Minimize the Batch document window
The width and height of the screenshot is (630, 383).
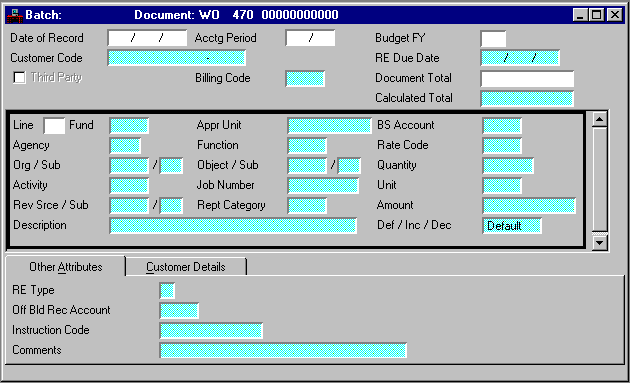point(580,15)
